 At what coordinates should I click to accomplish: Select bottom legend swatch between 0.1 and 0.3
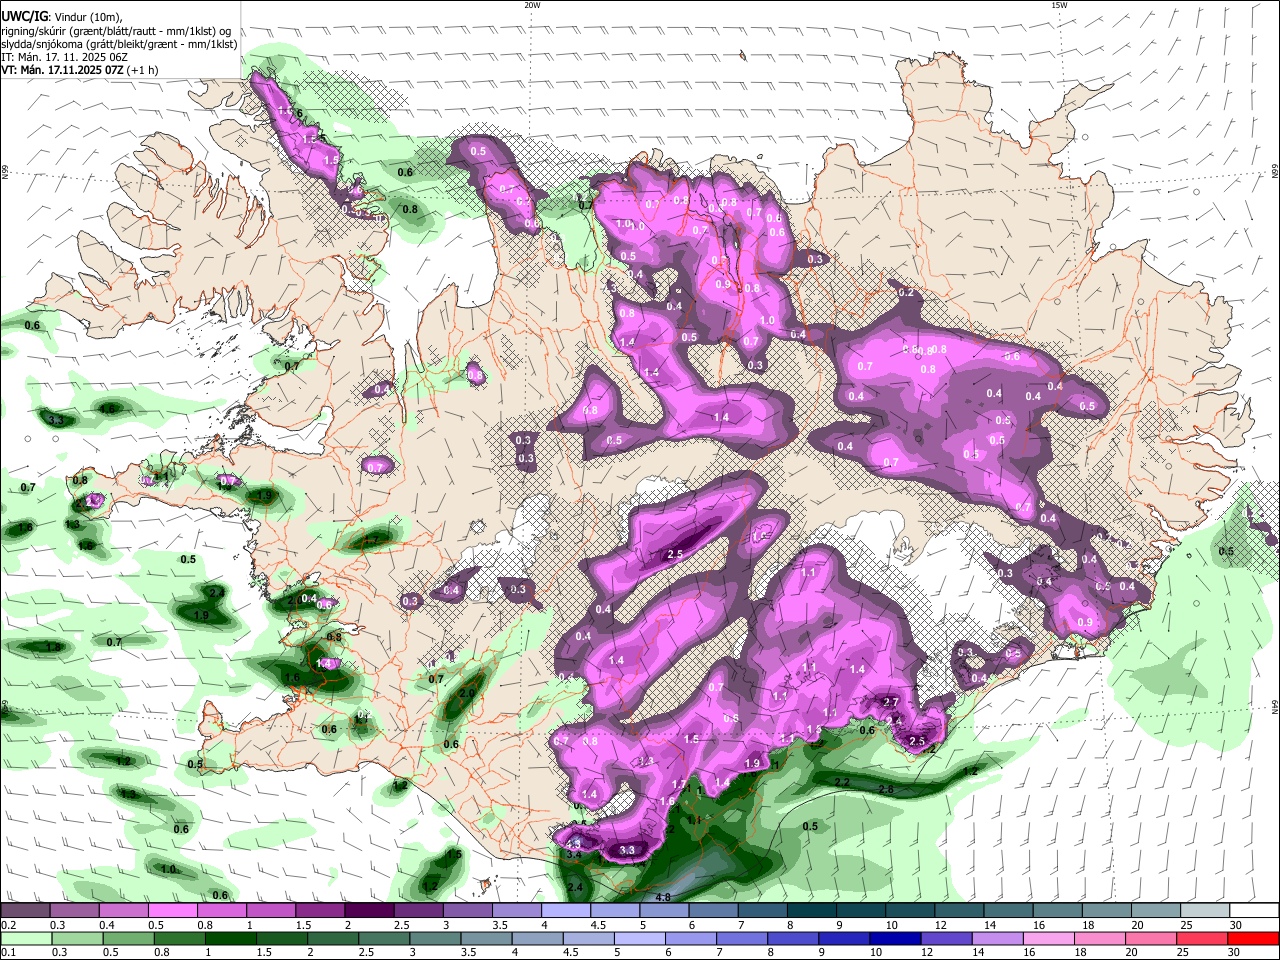(25, 938)
